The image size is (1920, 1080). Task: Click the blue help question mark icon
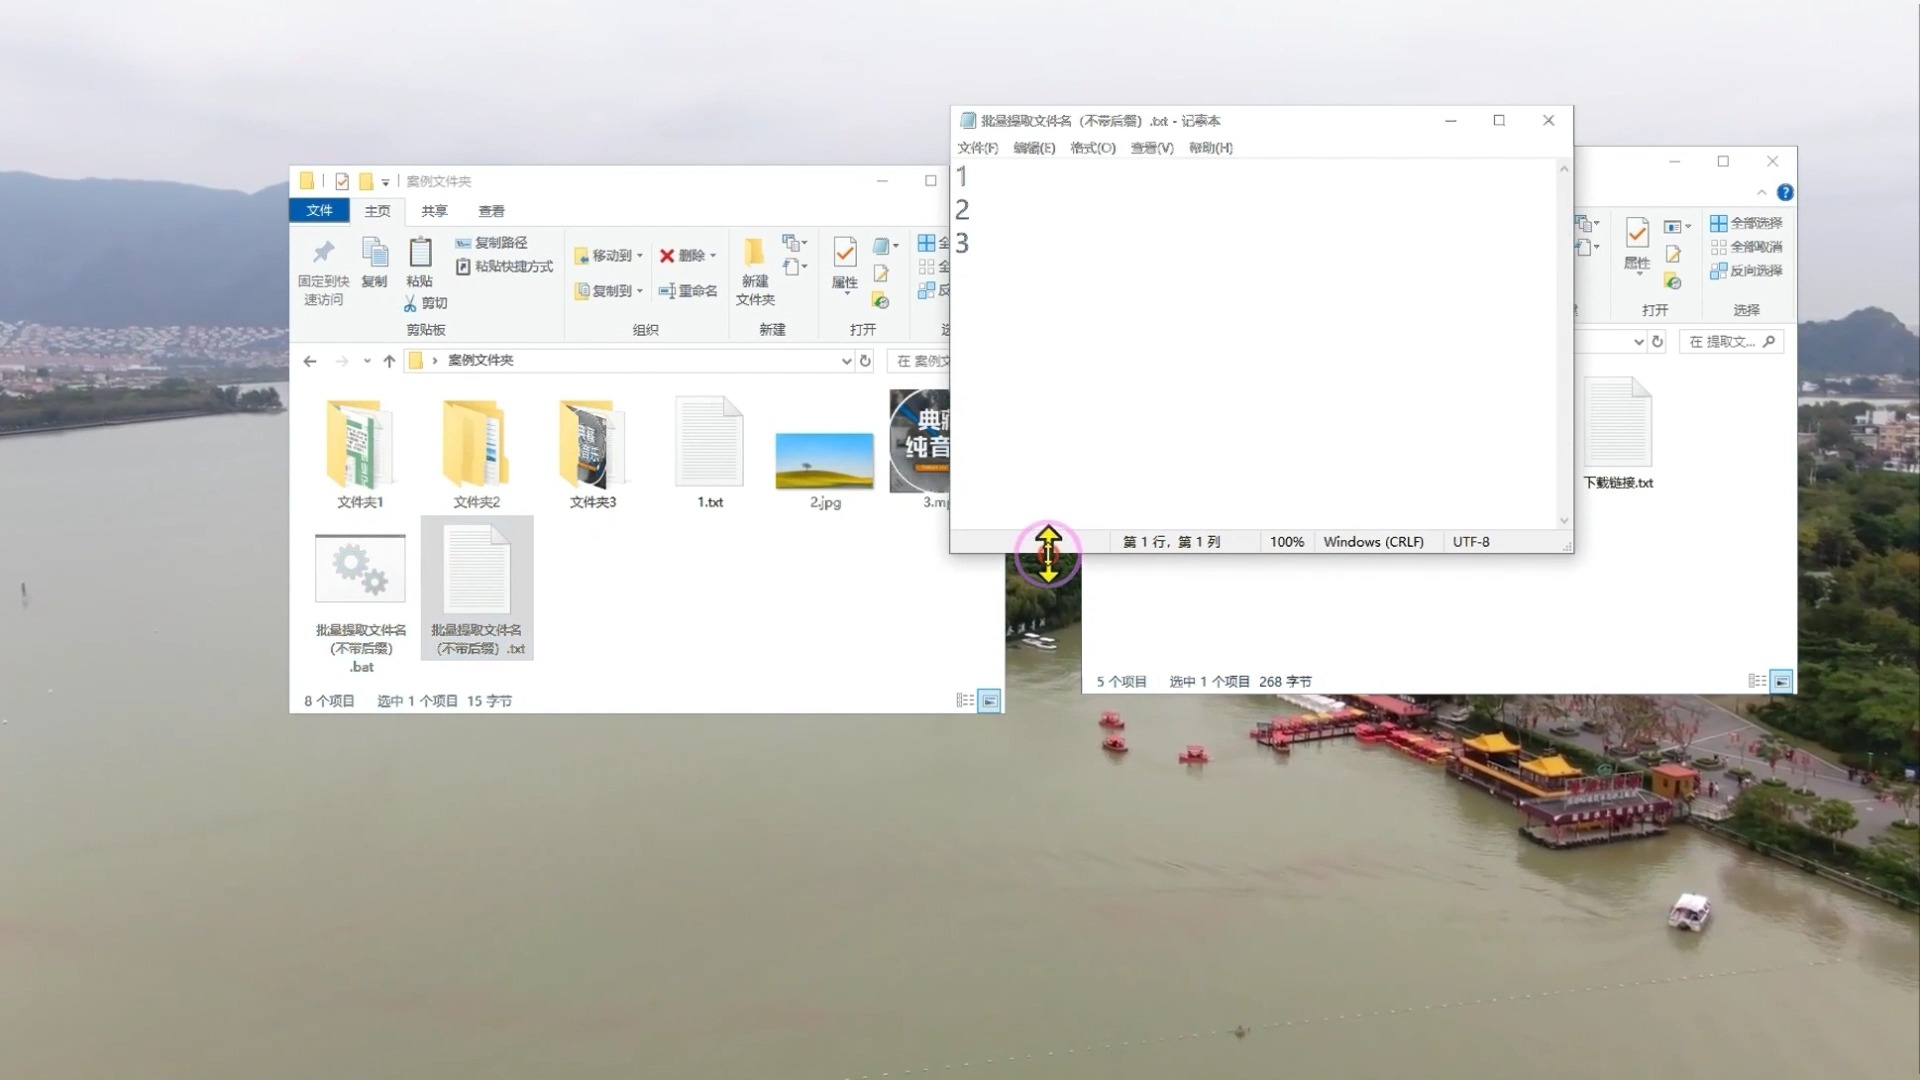(1785, 192)
